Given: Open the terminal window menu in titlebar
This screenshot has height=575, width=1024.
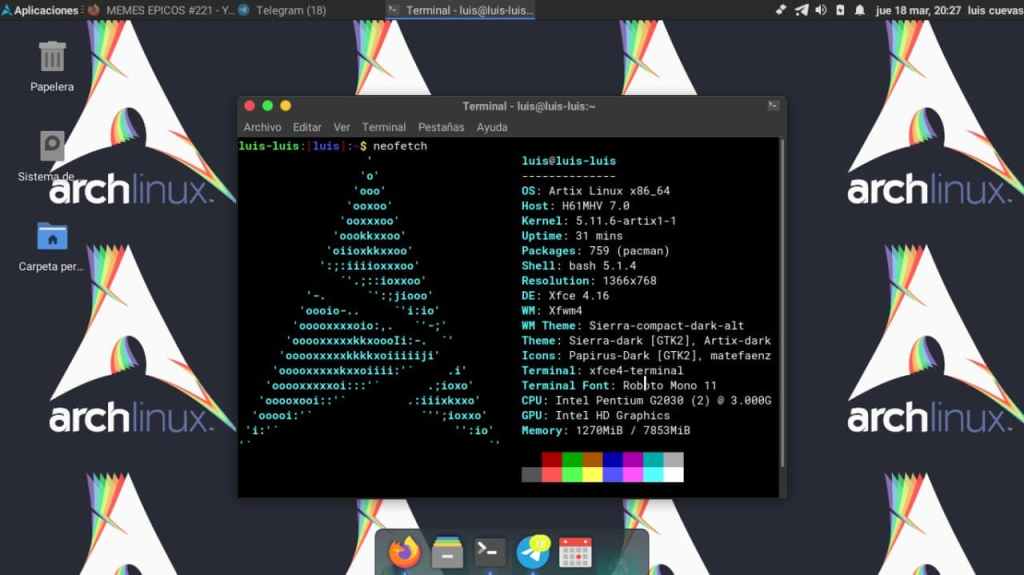Looking at the screenshot, I should (773, 106).
